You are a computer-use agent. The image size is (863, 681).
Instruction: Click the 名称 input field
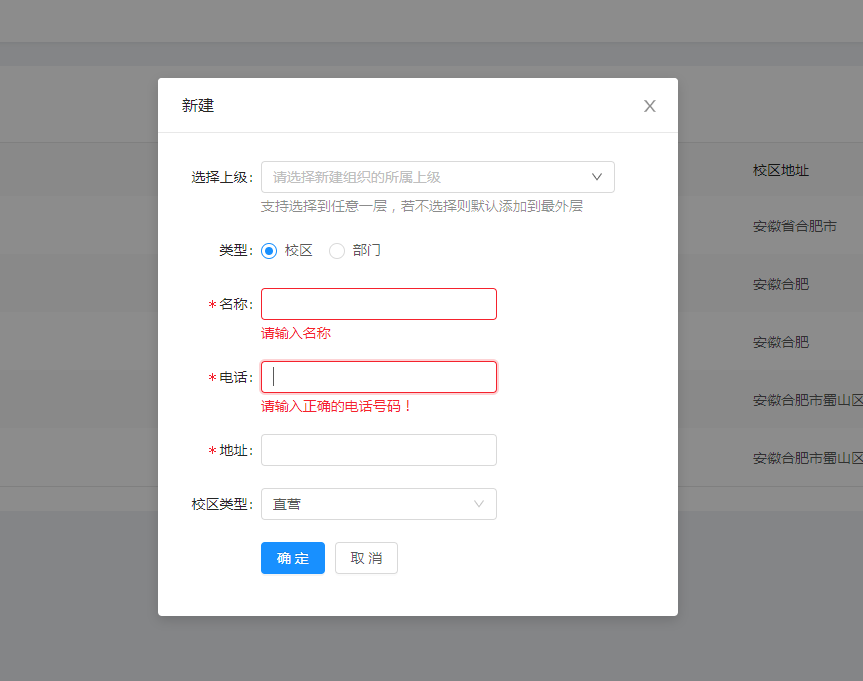pyautogui.click(x=379, y=304)
